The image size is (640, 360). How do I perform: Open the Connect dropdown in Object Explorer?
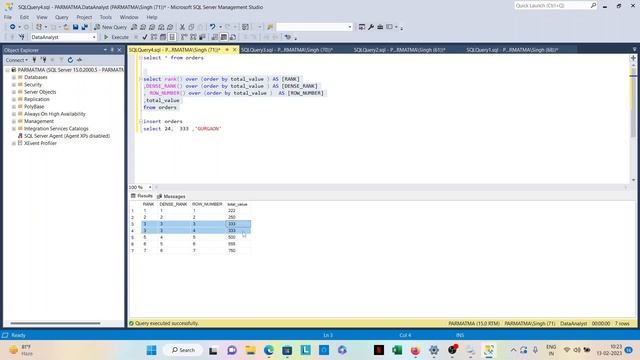pos(17,60)
